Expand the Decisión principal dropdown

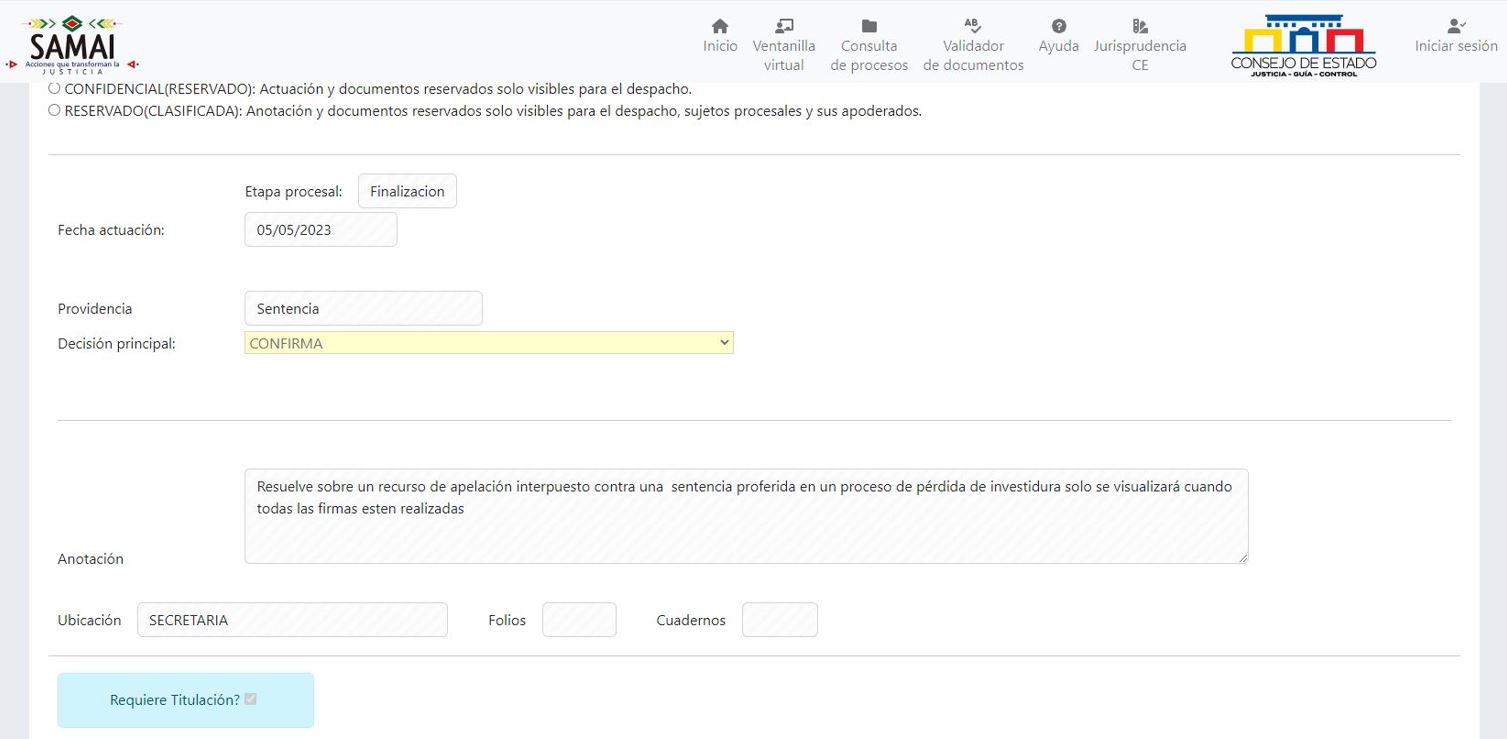click(488, 343)
